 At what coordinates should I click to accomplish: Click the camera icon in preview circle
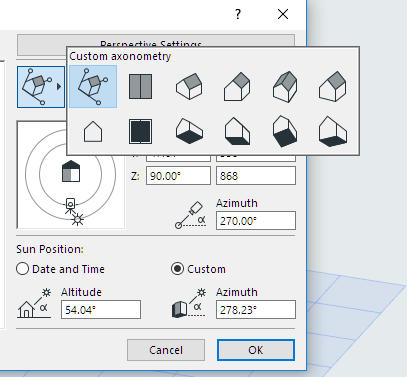pyautogui.click(x=70, y=206)
